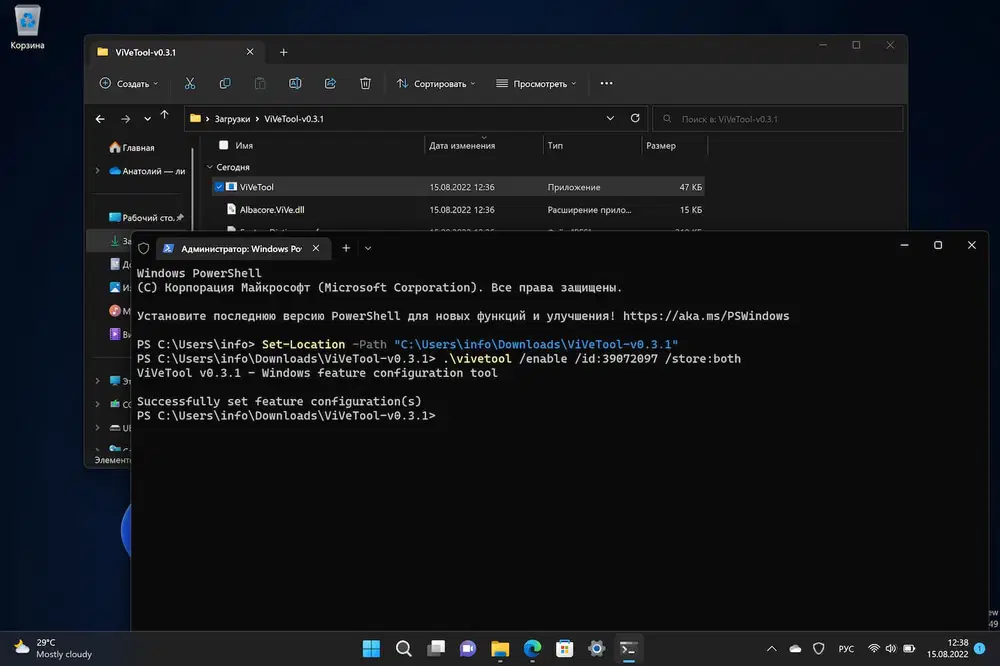Click the Copy icon in Explorer toolbar
Screen dimensions: 1000x666
(x=225, y=84)
